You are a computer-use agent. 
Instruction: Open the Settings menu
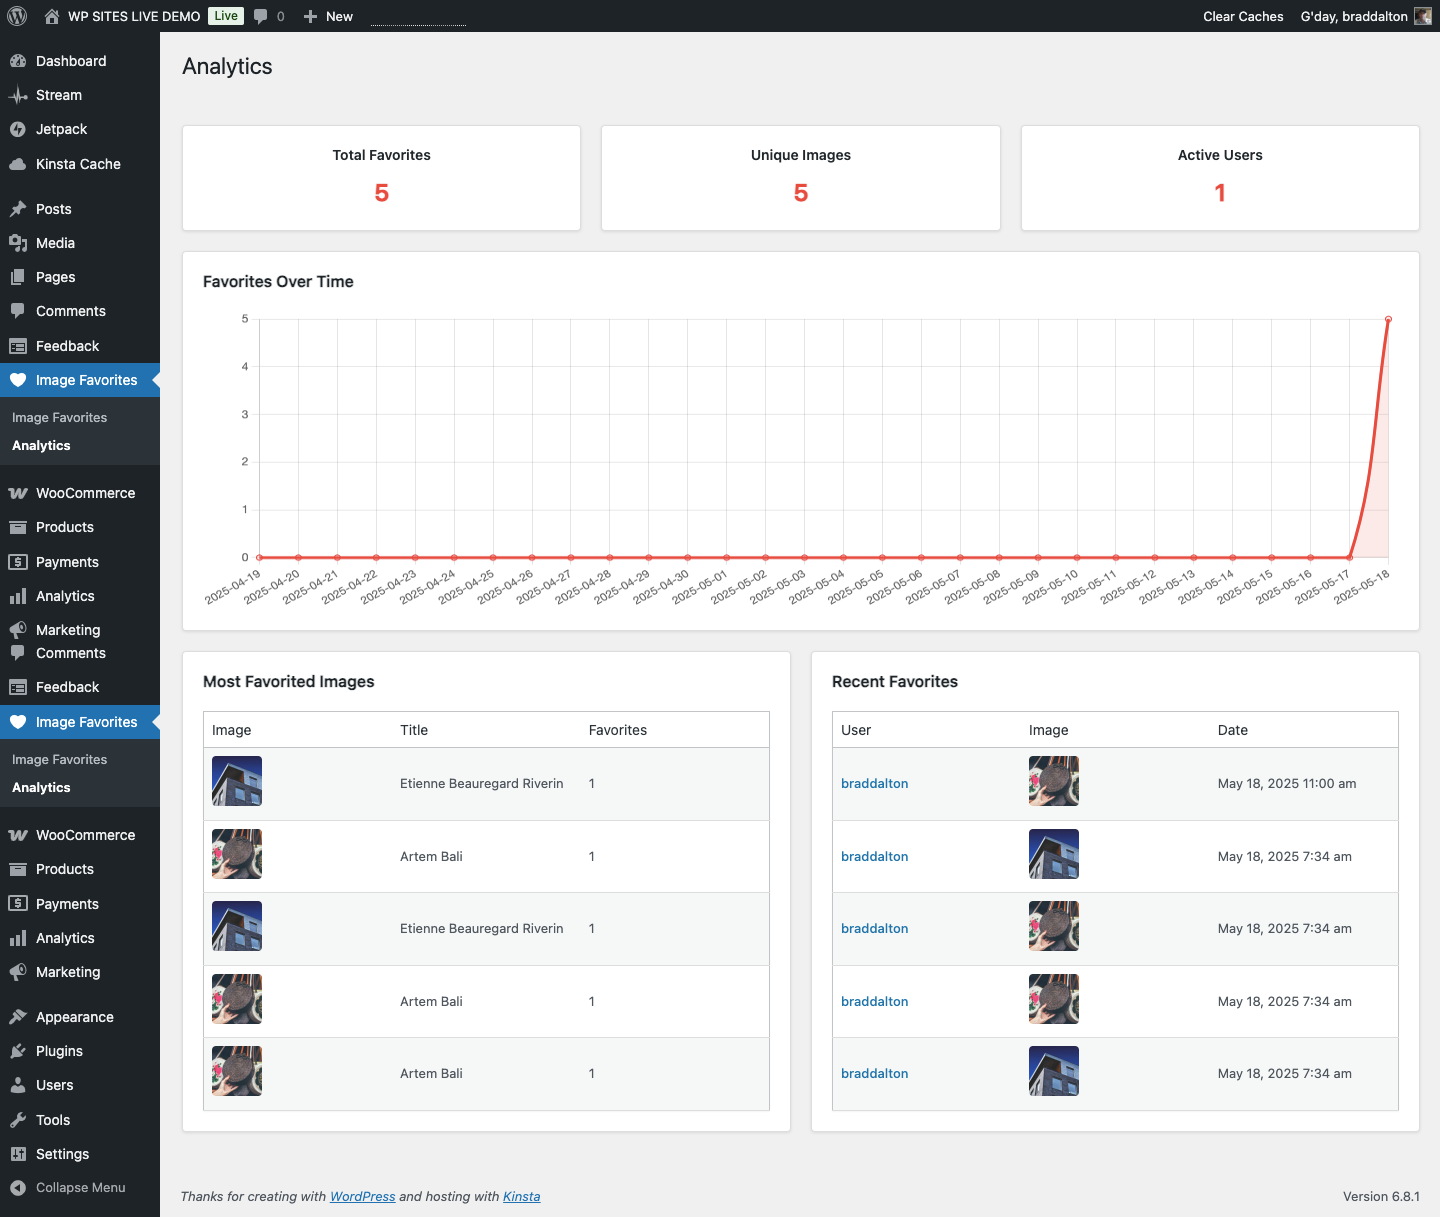[62, 1154]
